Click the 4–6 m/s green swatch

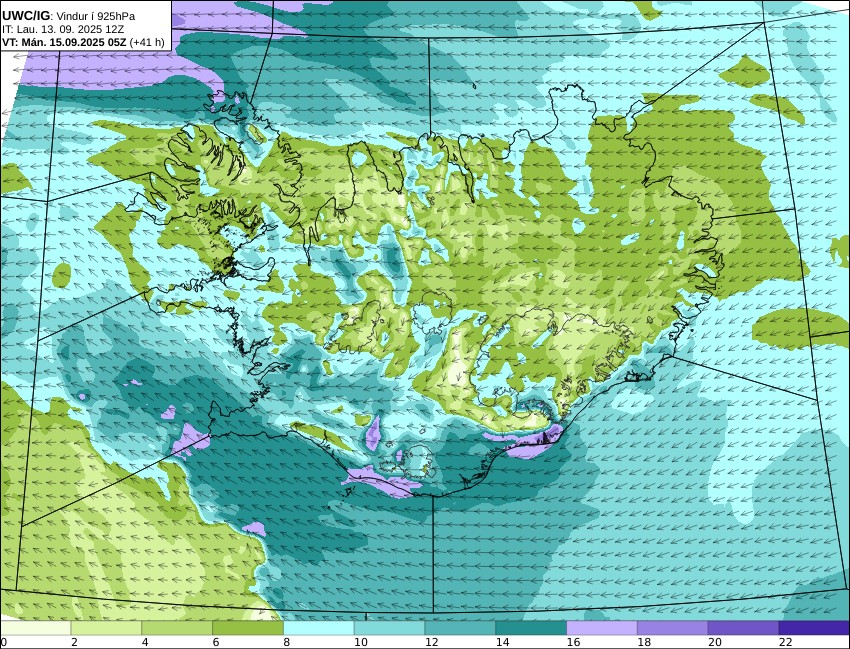click(x=177, y=628)
